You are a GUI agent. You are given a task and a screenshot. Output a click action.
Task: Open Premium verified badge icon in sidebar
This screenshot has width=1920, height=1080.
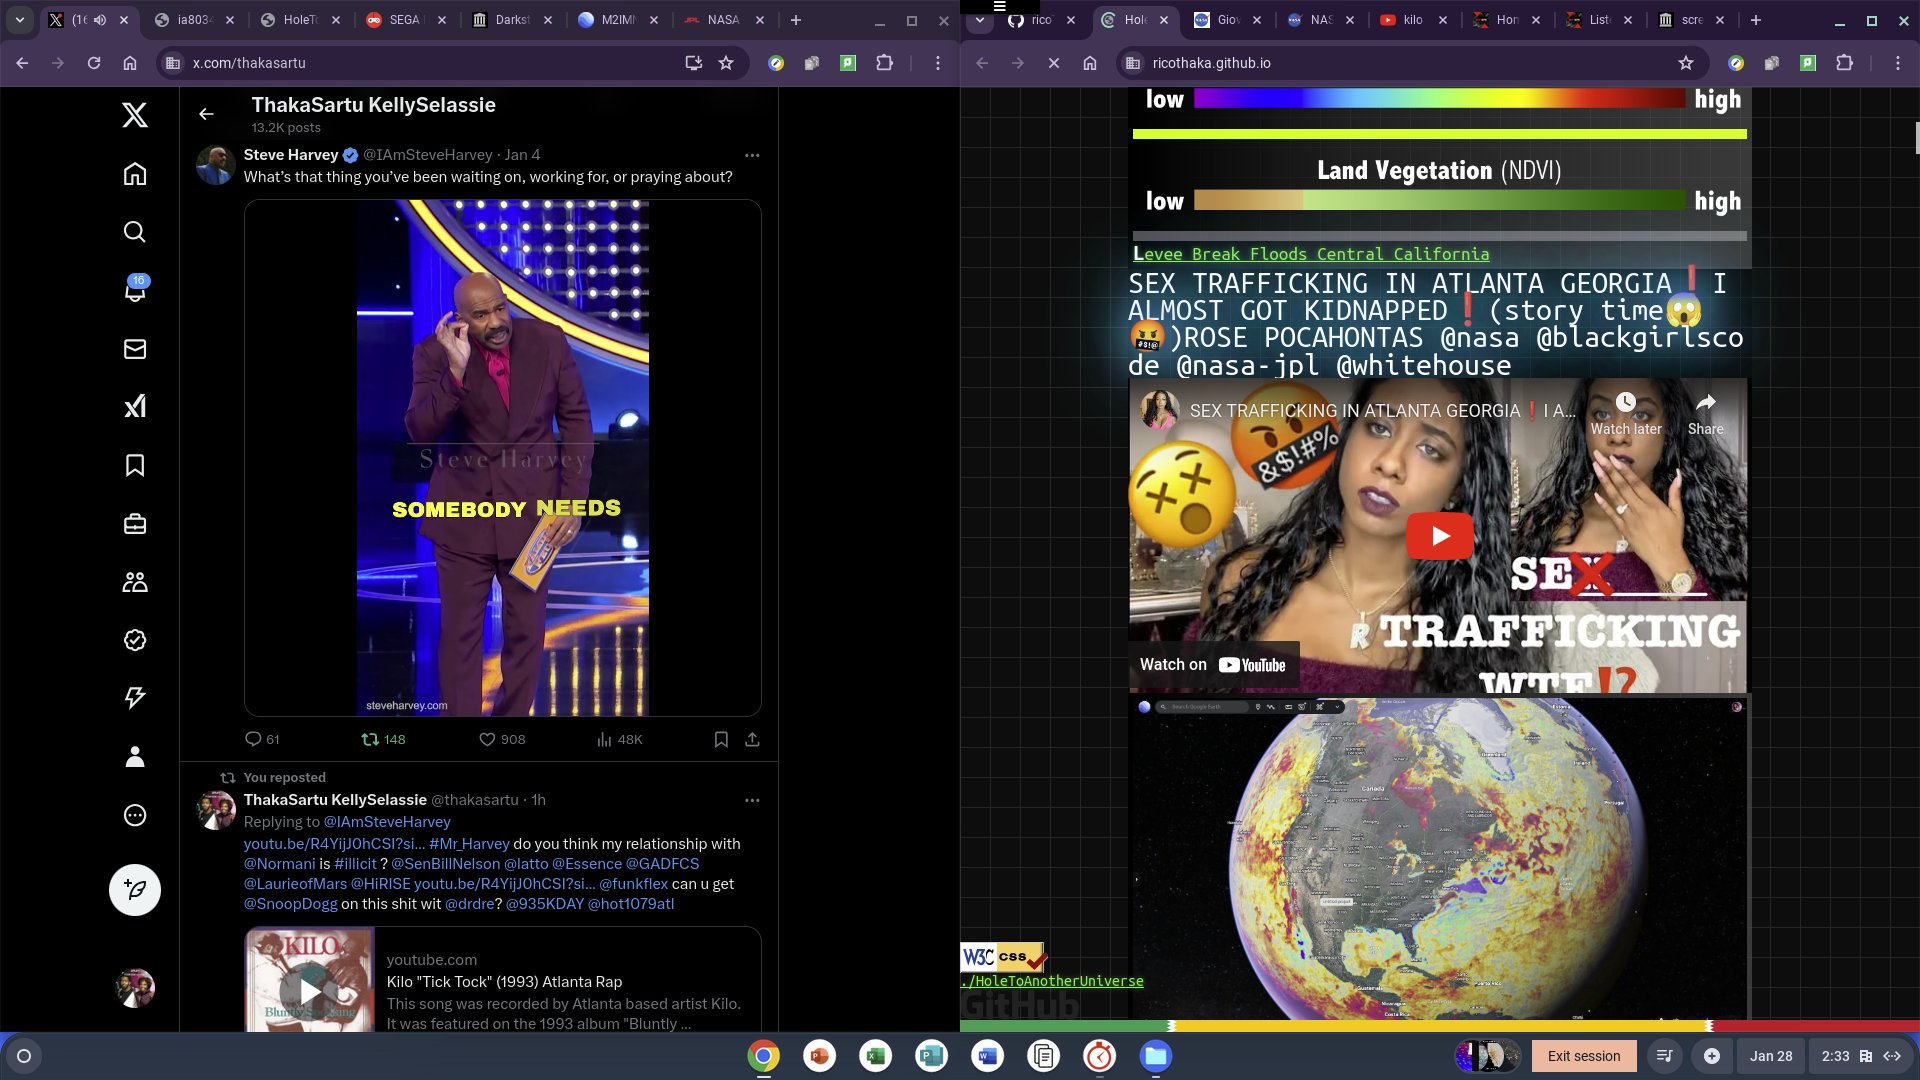(x=135, y=640)
